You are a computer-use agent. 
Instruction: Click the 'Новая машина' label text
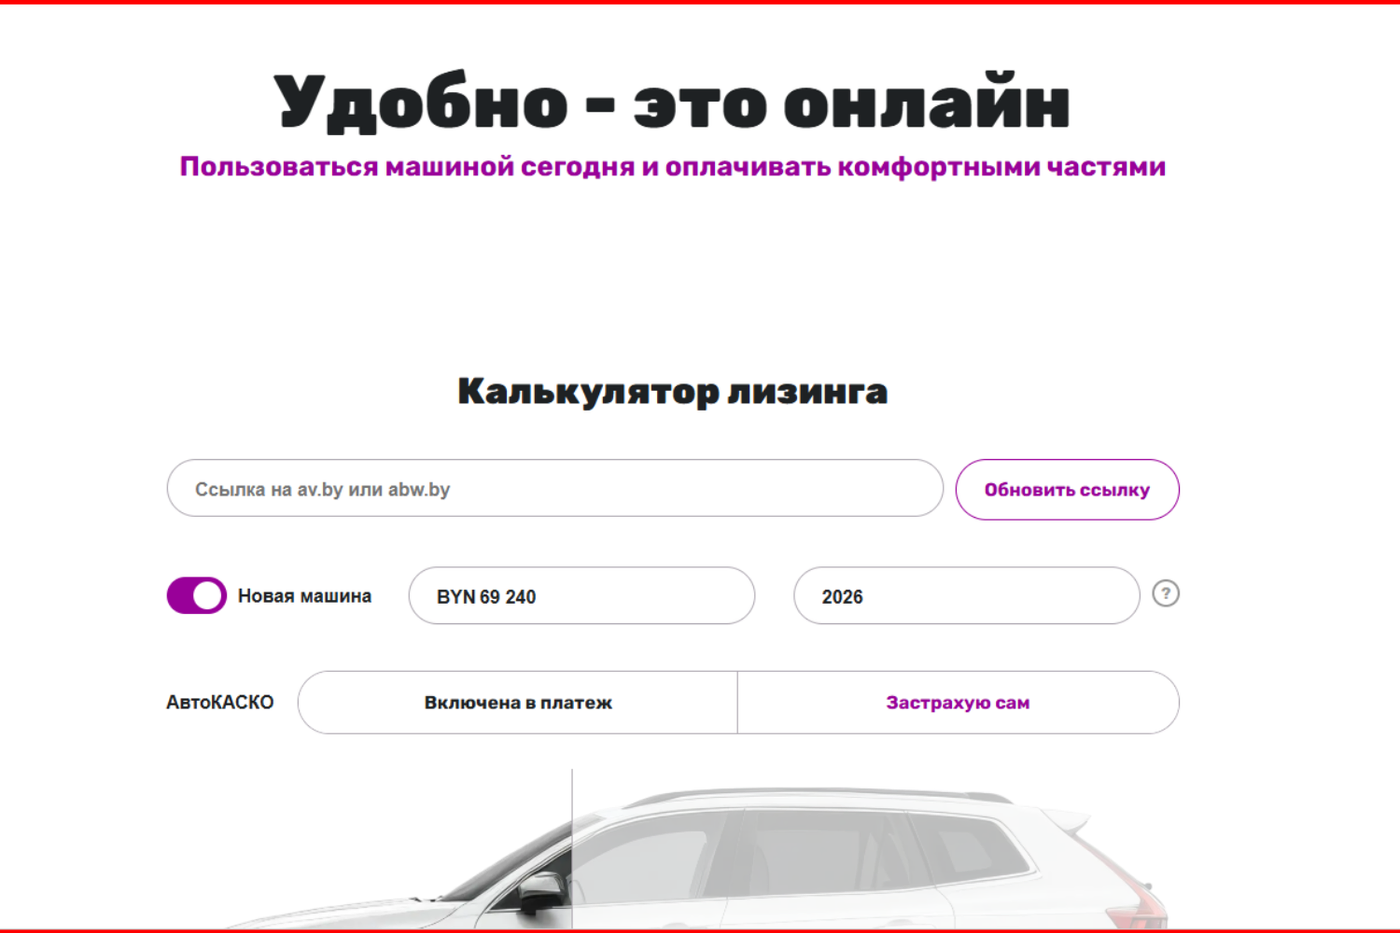304,596
